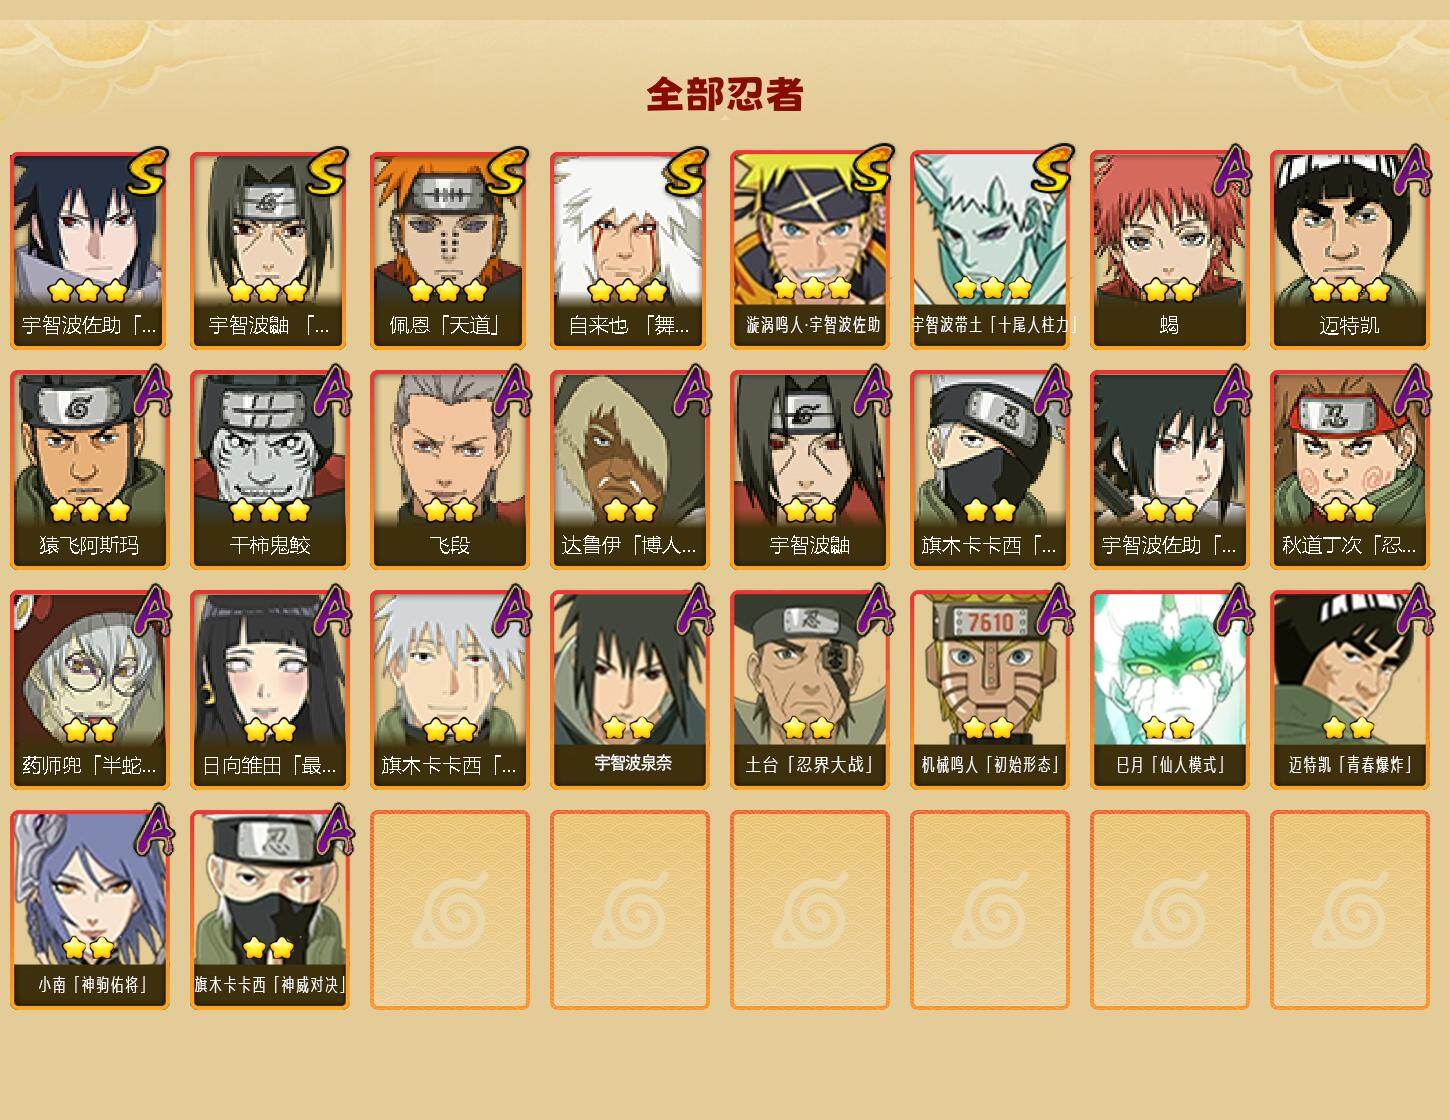The height and width of the screenshot is (1120, 1450).
Task: Click the S rank badge on 漩涡鸣人·宇智波佐助
Action: pyautogui.click(x=870, y=170)
